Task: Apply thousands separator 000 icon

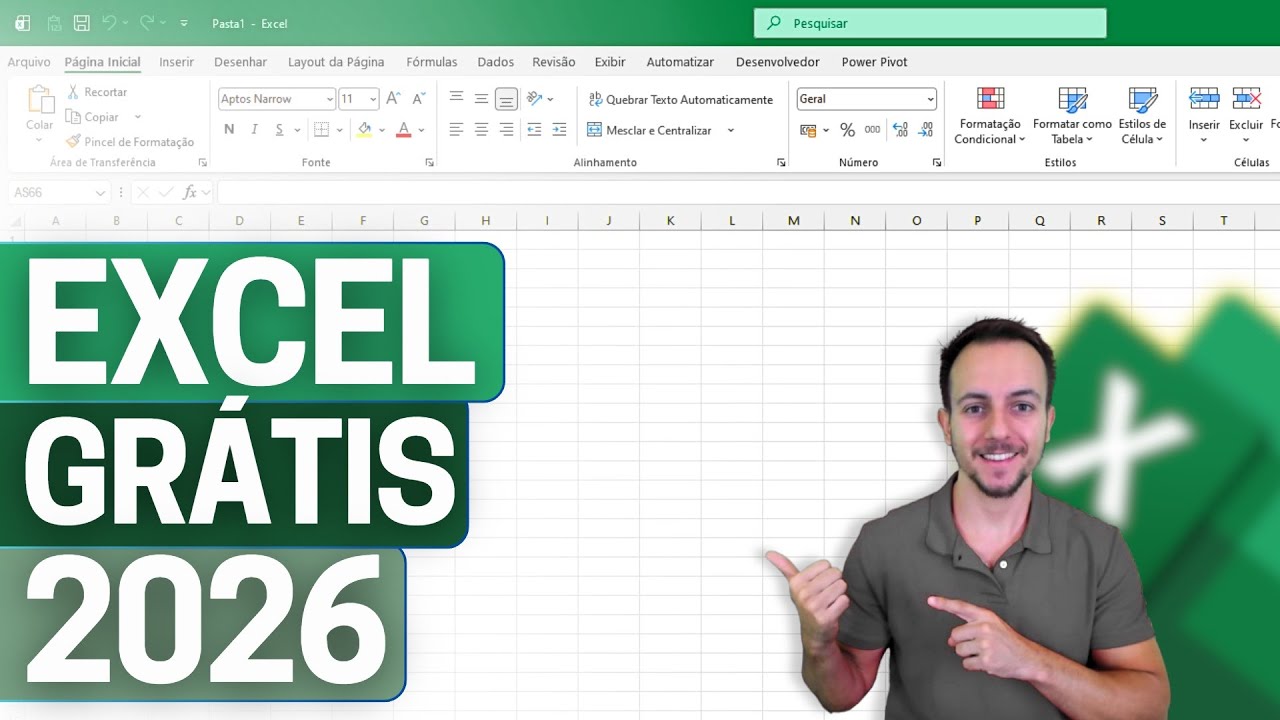Action: (873, 130)
